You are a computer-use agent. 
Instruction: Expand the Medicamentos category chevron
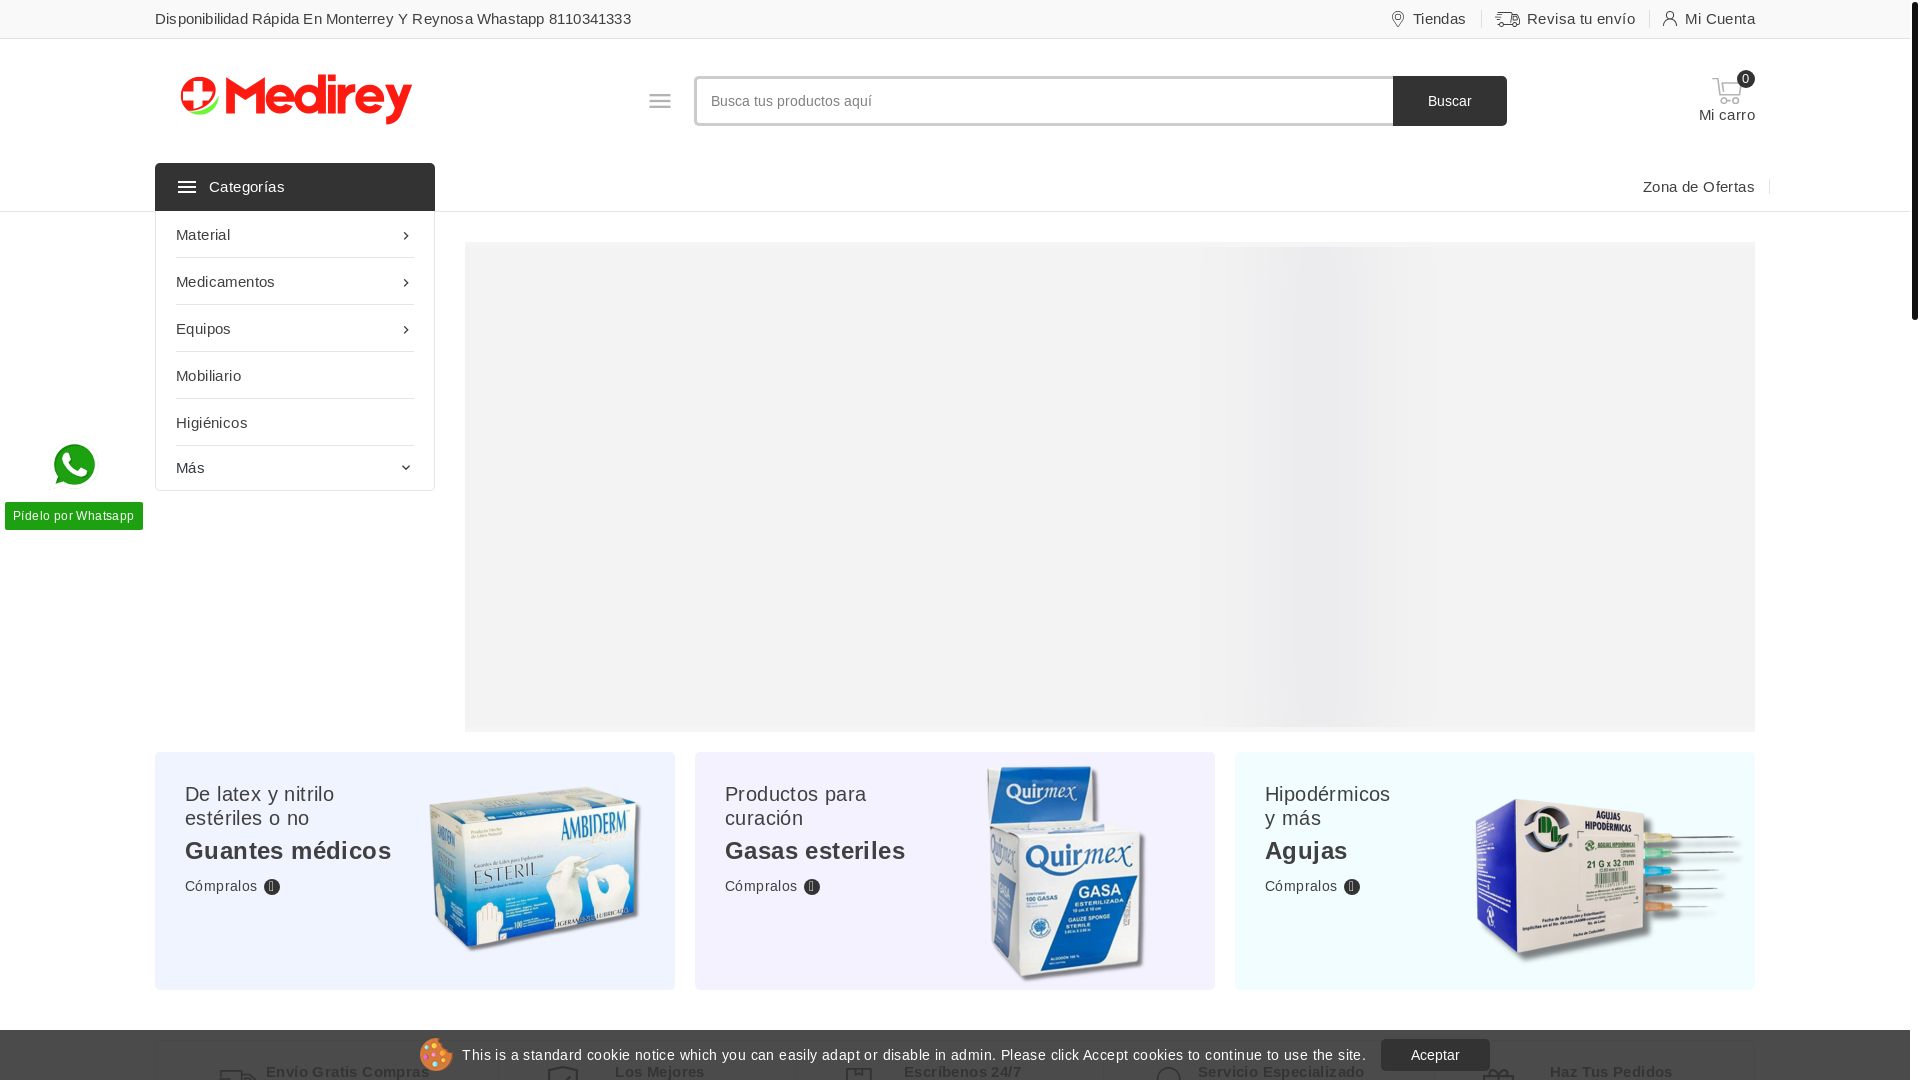(x=406, y=283)
